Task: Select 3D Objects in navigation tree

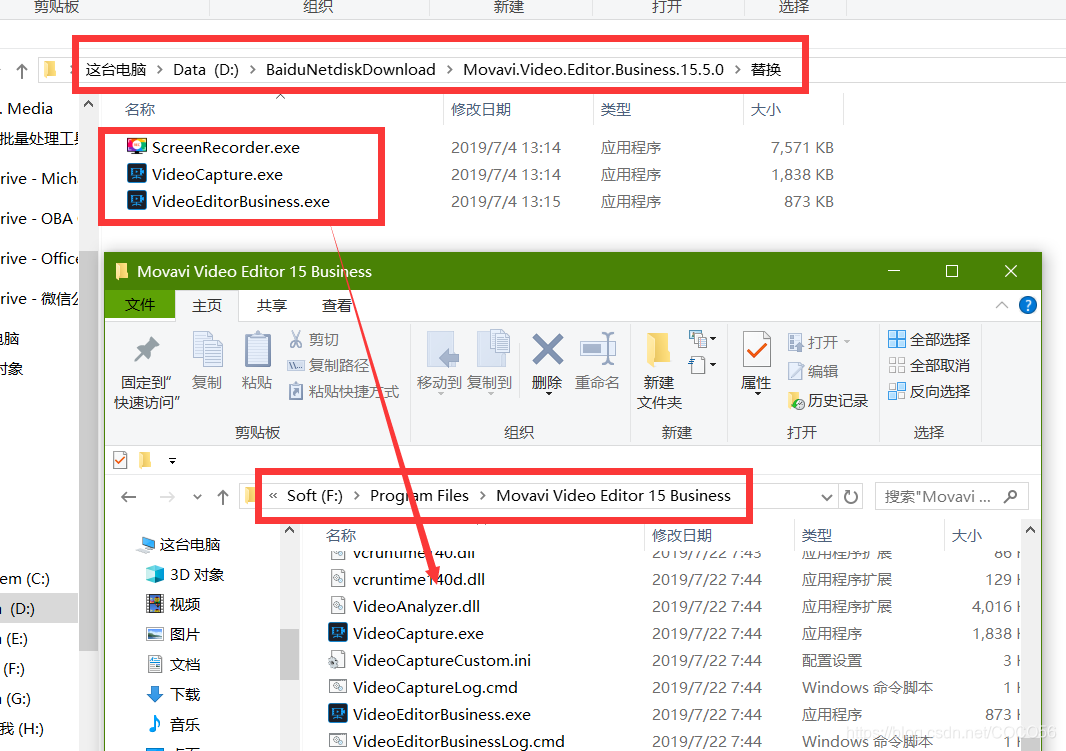Action: tap(185, 574)
